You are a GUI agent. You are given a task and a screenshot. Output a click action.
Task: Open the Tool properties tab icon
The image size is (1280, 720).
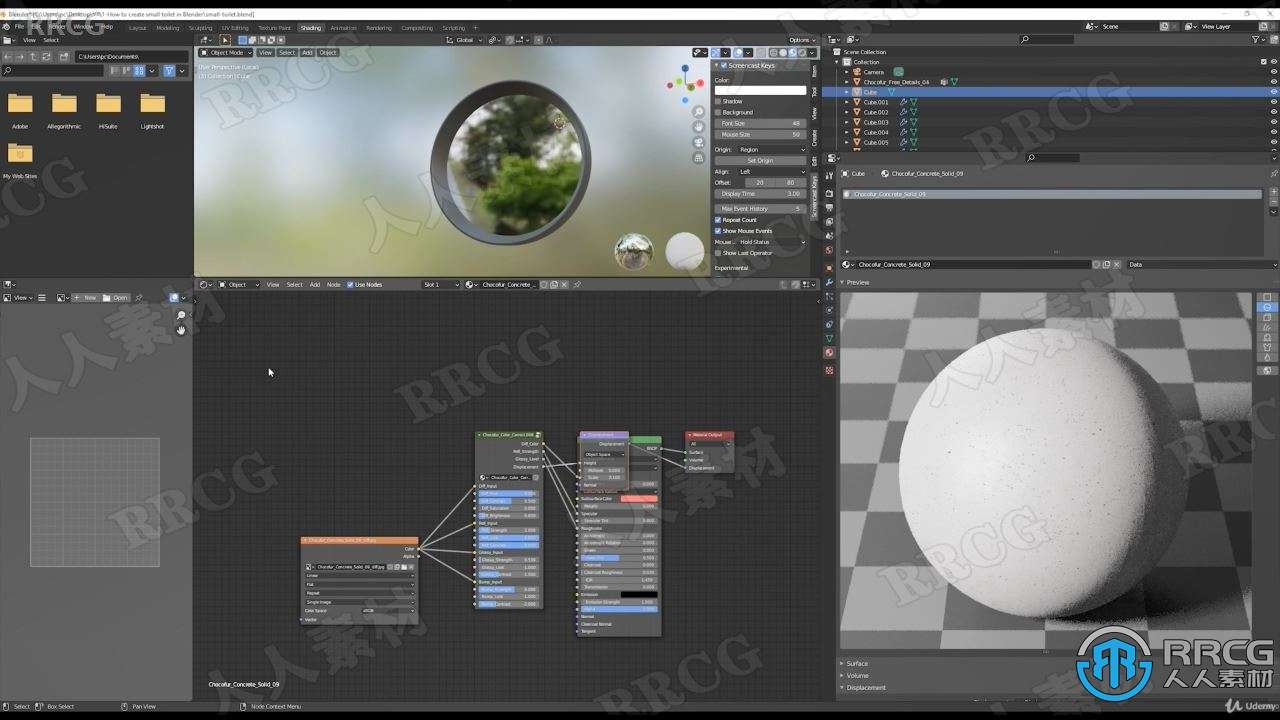pyautogui.click(x=829, y=176)
